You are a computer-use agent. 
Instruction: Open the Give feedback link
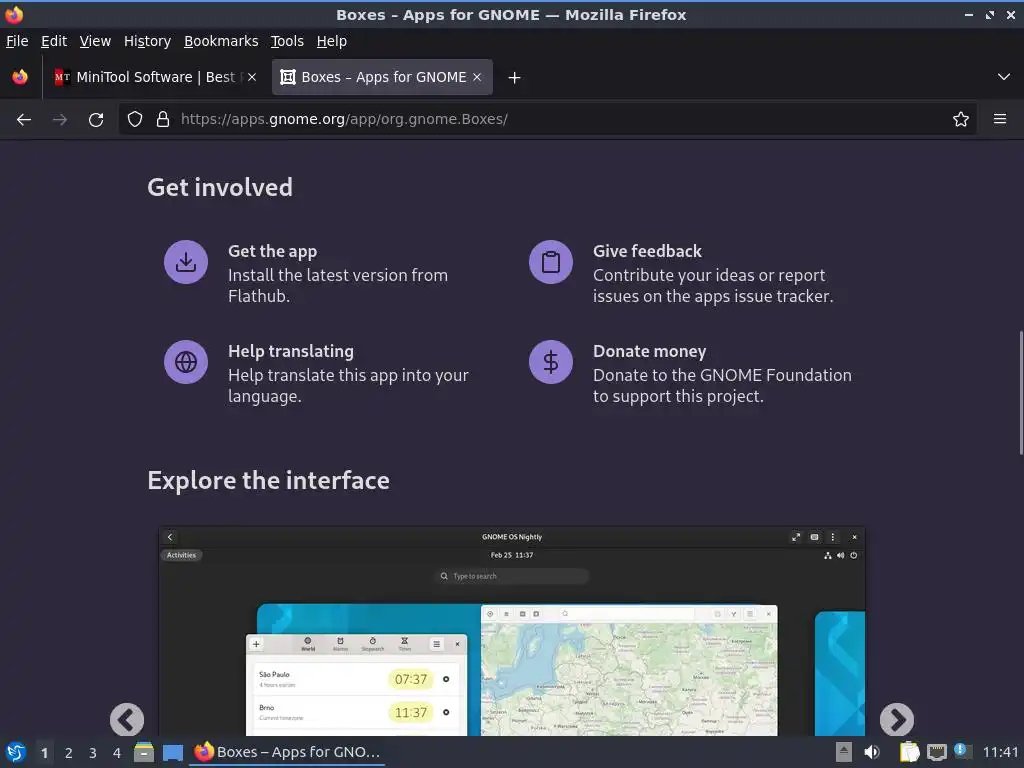coord(647,251)
